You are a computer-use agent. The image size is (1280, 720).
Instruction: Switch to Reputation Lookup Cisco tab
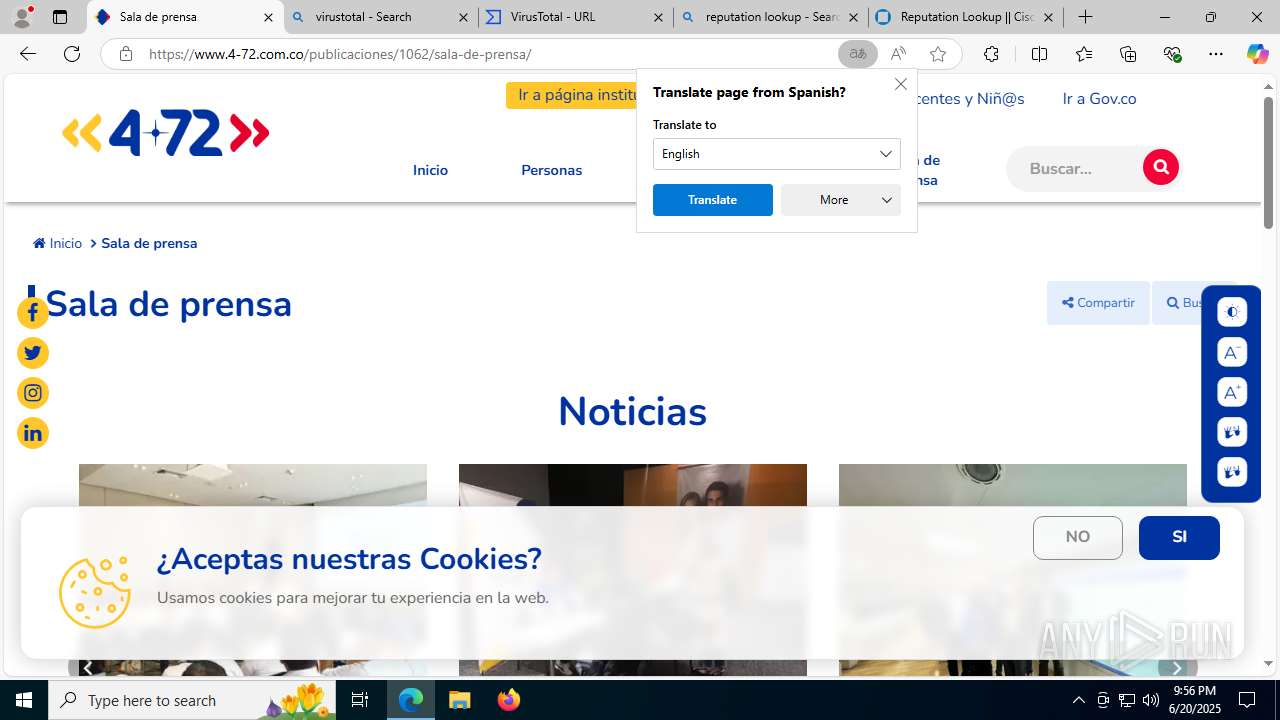click(x=965, y=17)
